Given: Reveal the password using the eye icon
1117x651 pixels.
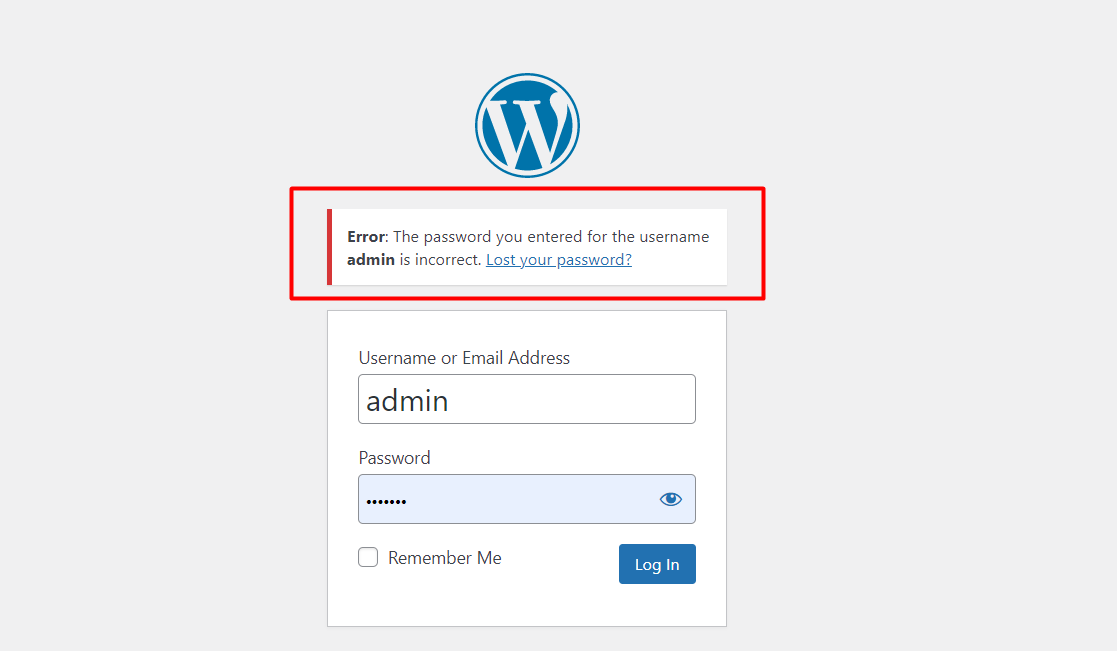Looking at the screenshot, I should pos(670,498).
